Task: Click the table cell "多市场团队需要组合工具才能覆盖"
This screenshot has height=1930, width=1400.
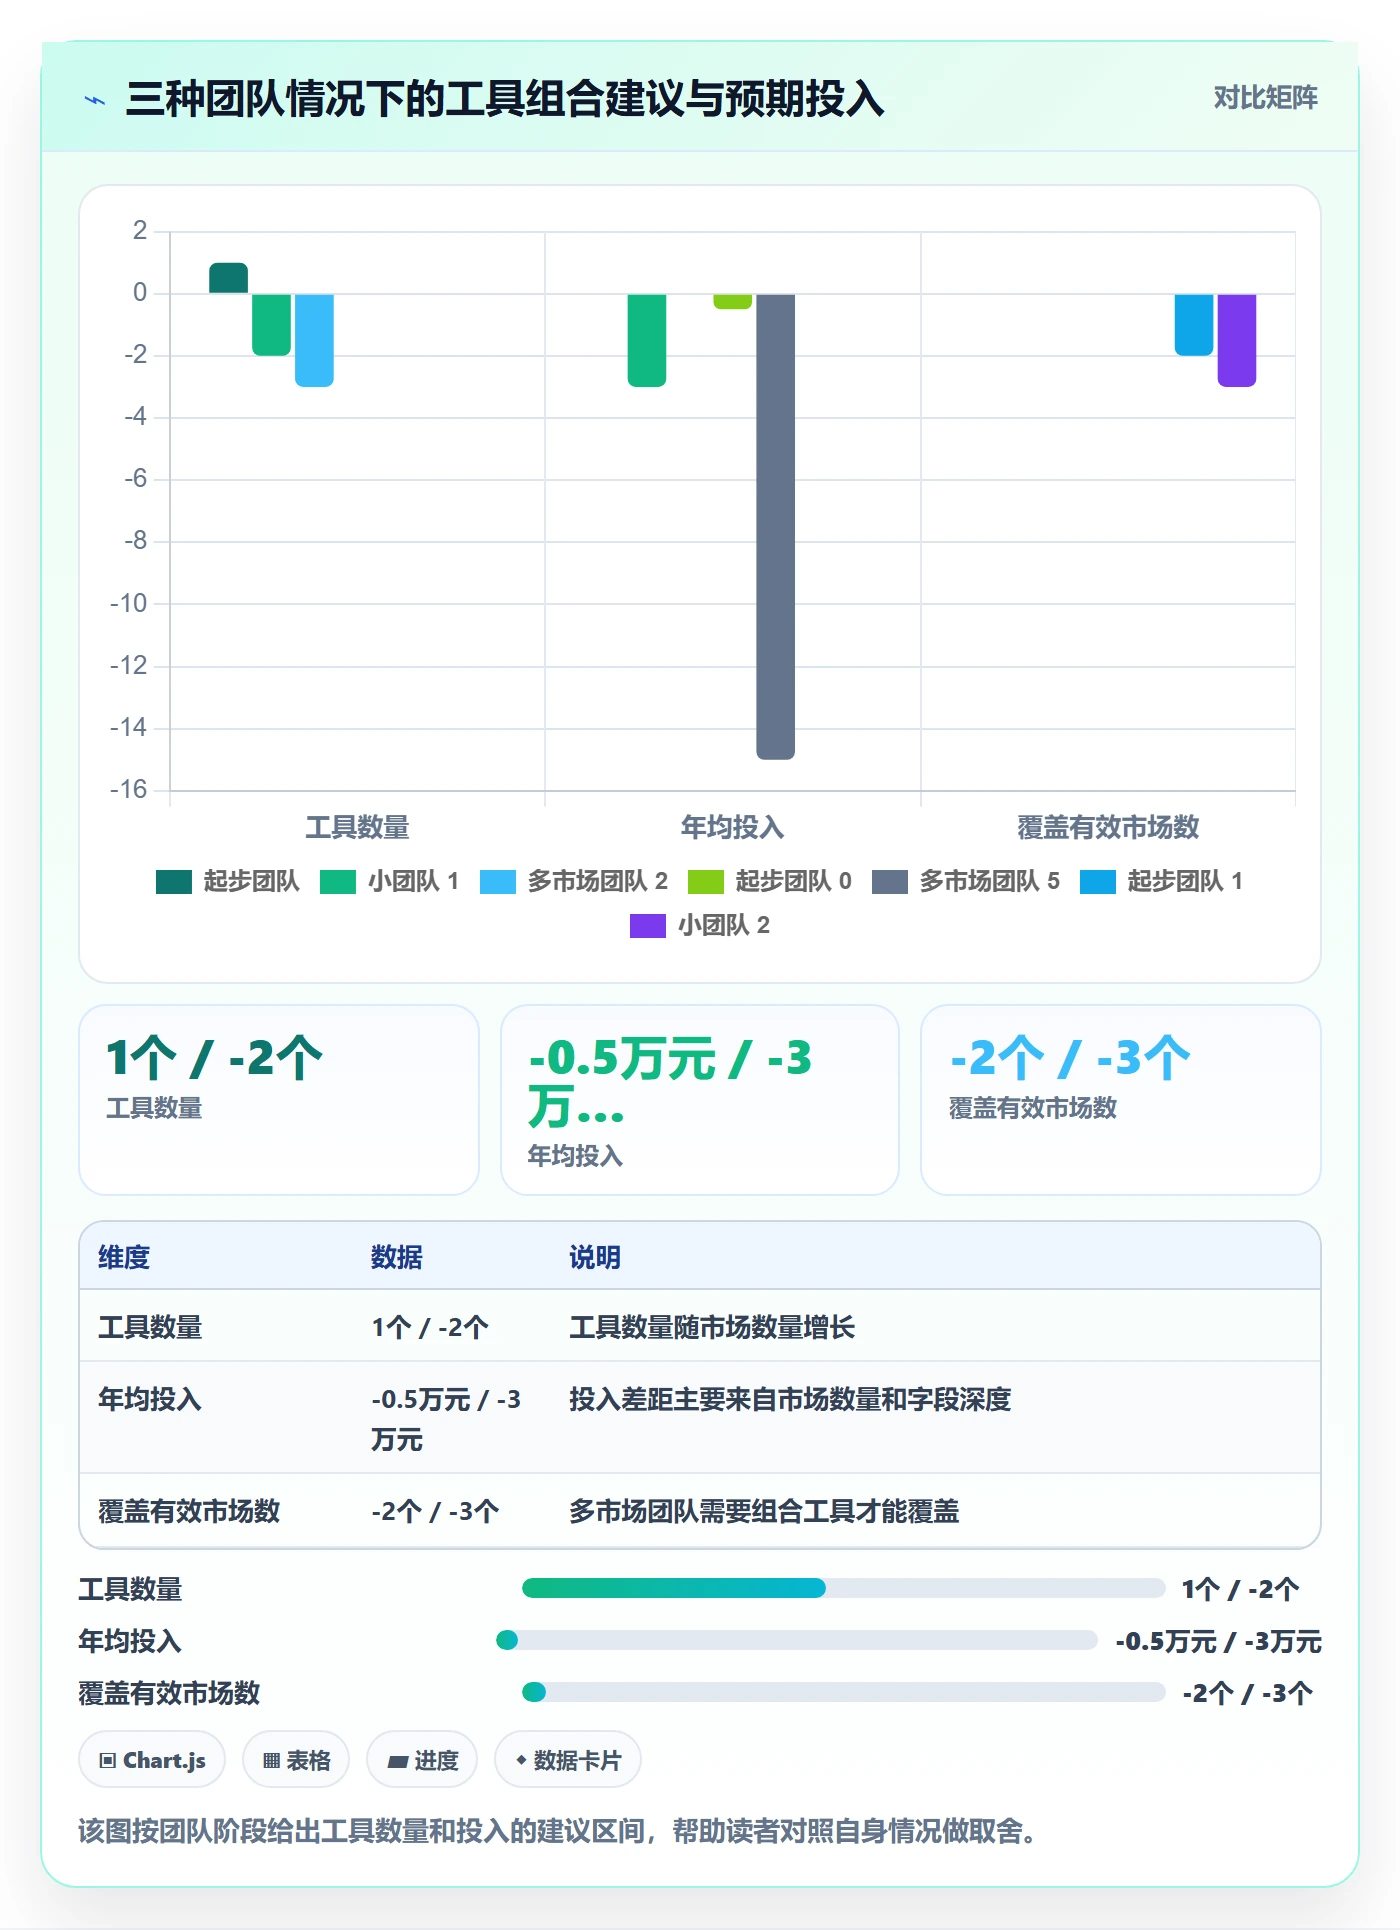Action: point(764,1511)
